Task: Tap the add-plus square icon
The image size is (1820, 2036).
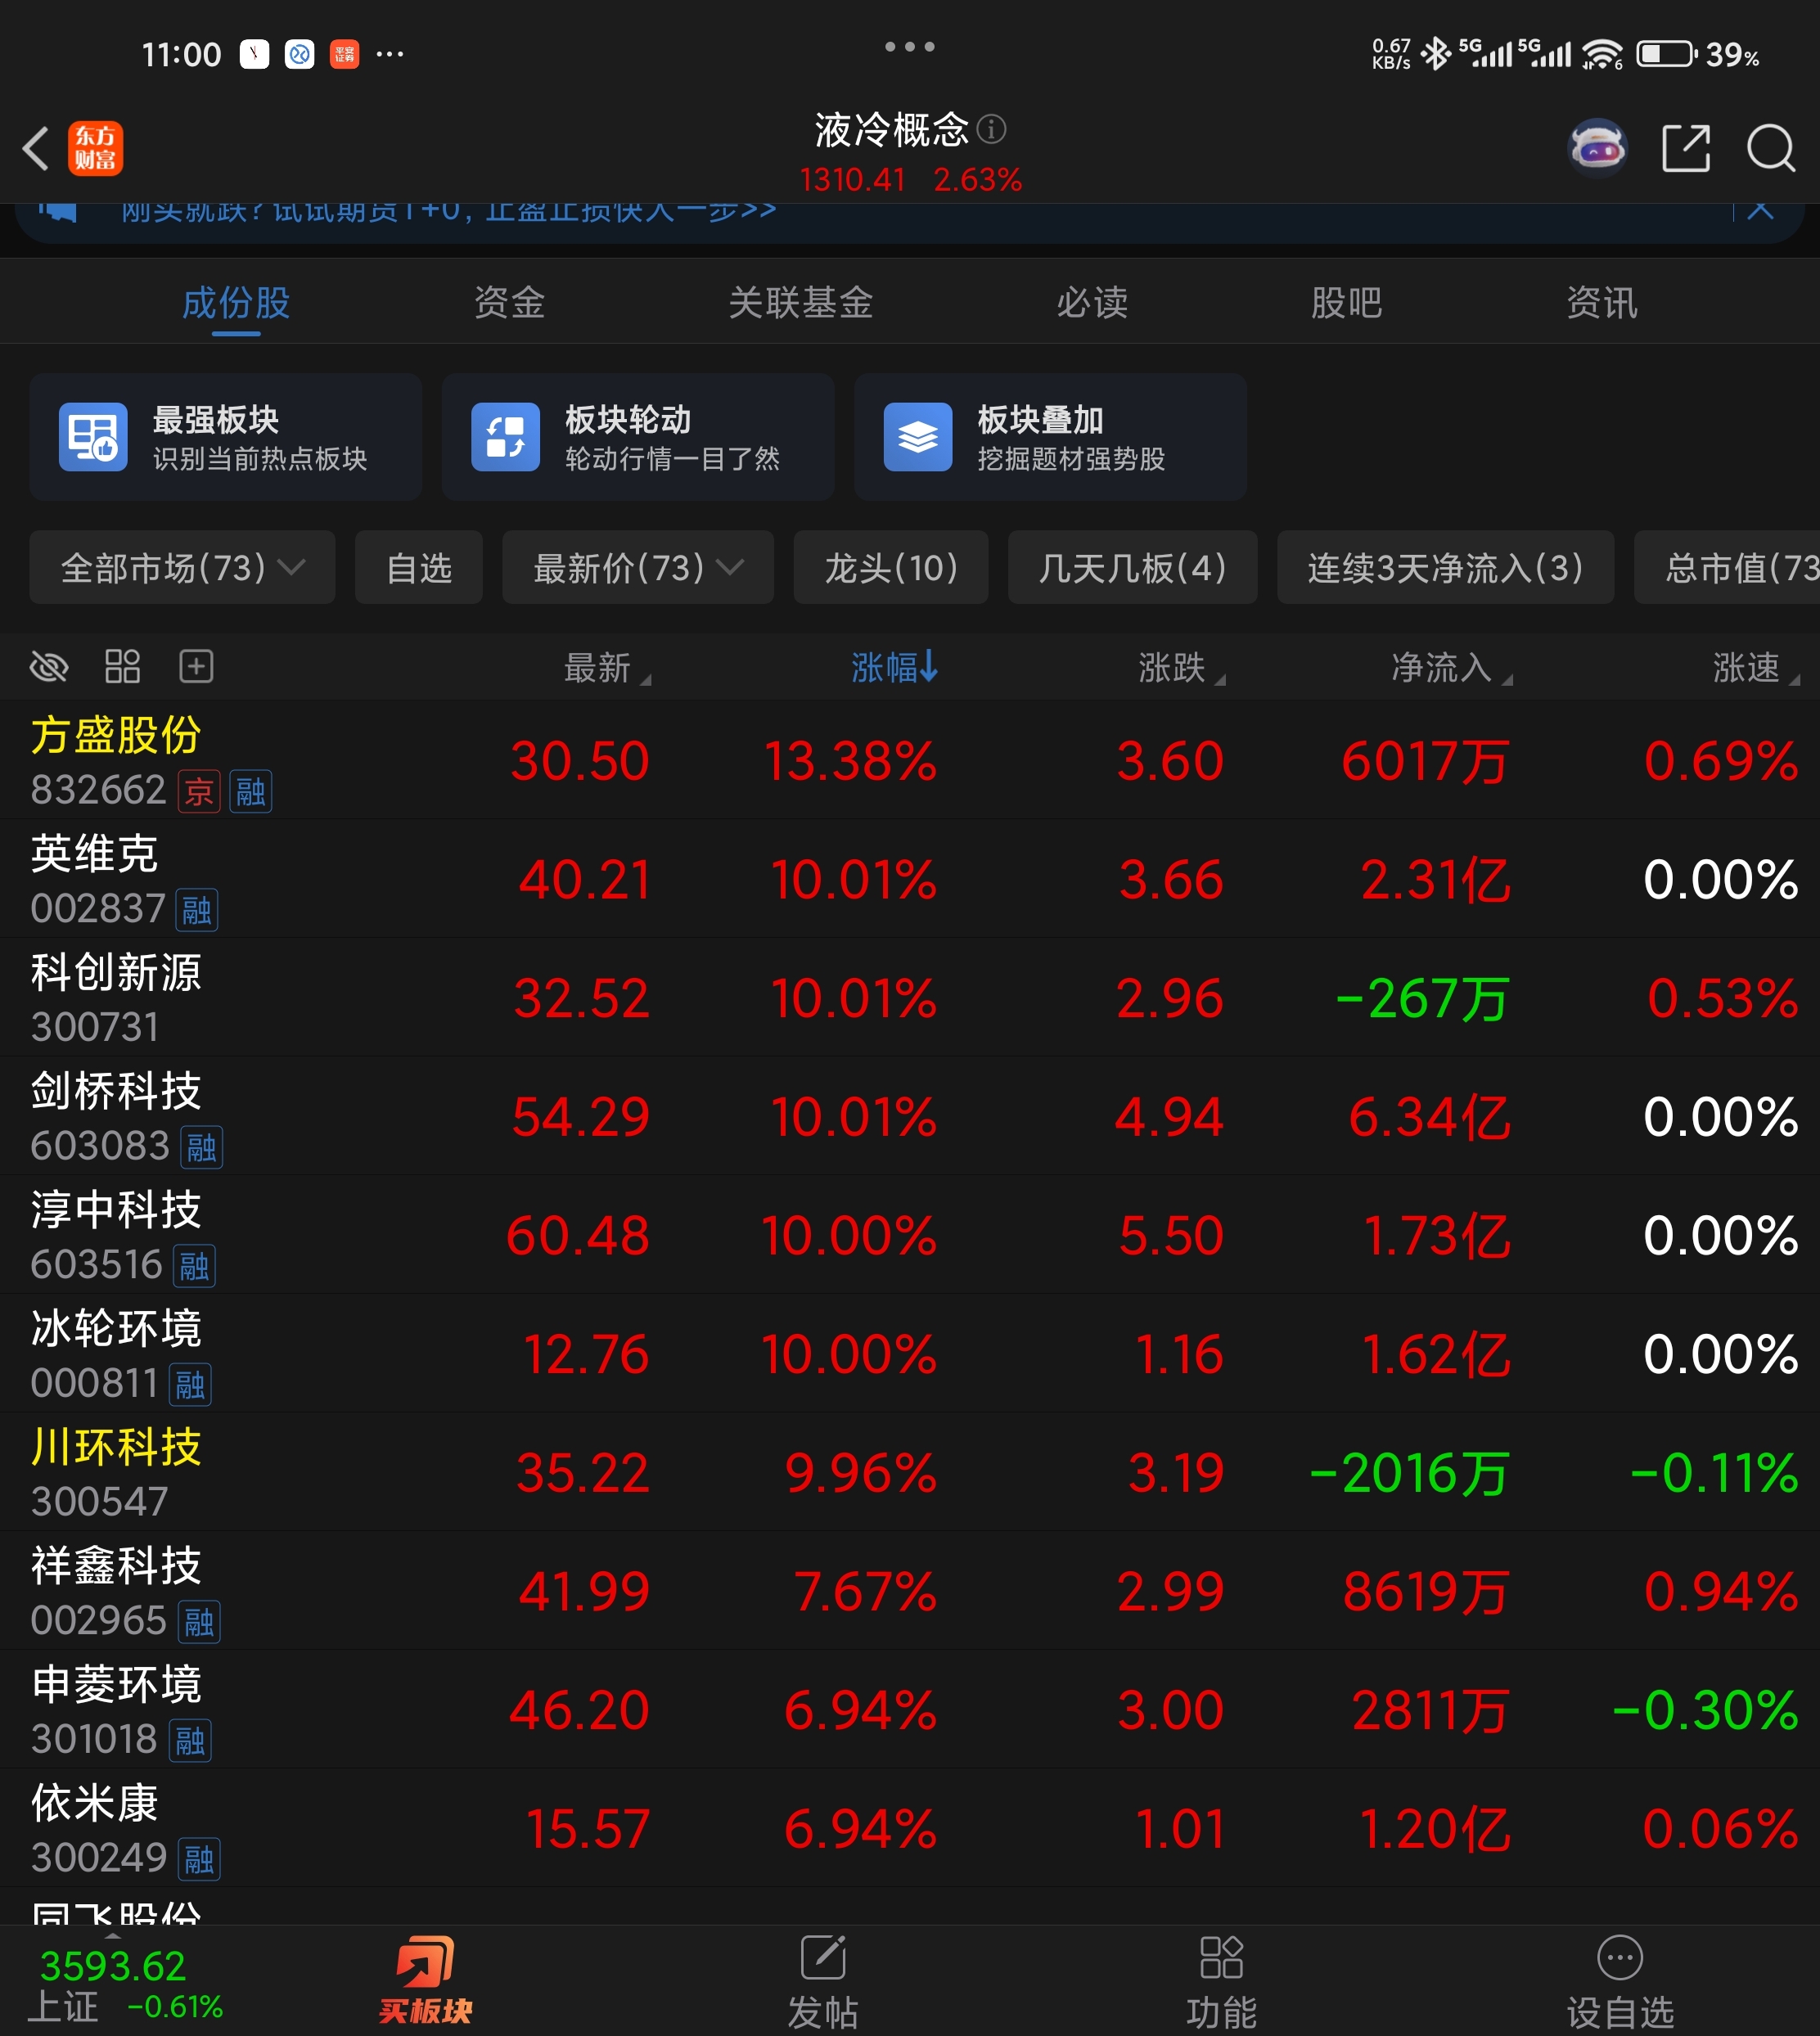Action: pyautogui.click(x=196, y=666)
